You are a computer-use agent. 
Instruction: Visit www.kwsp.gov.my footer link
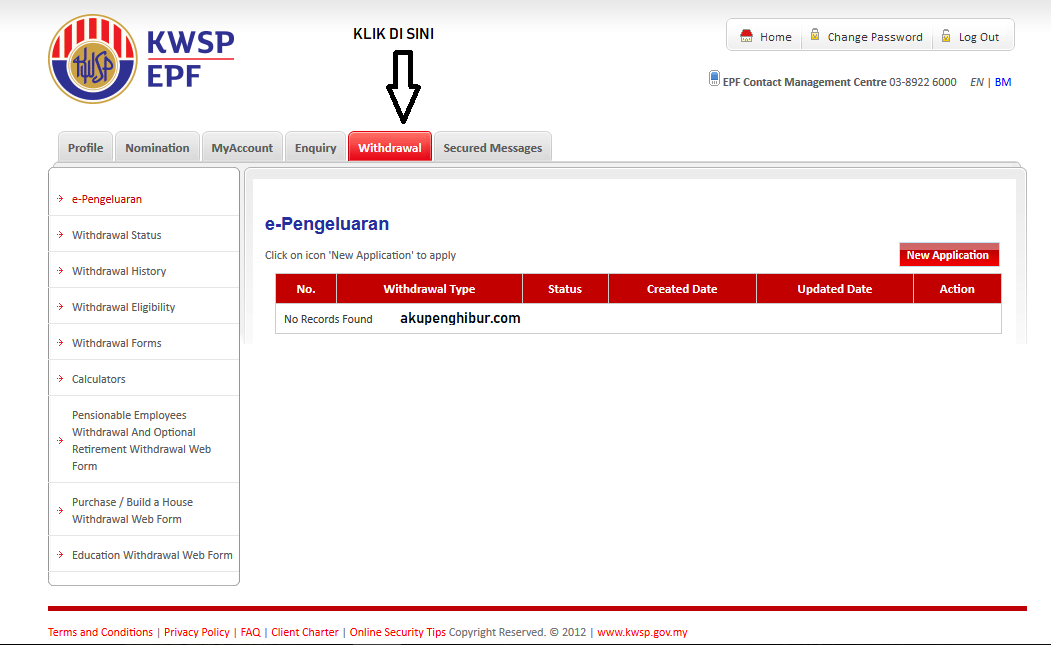coord(642,632)
